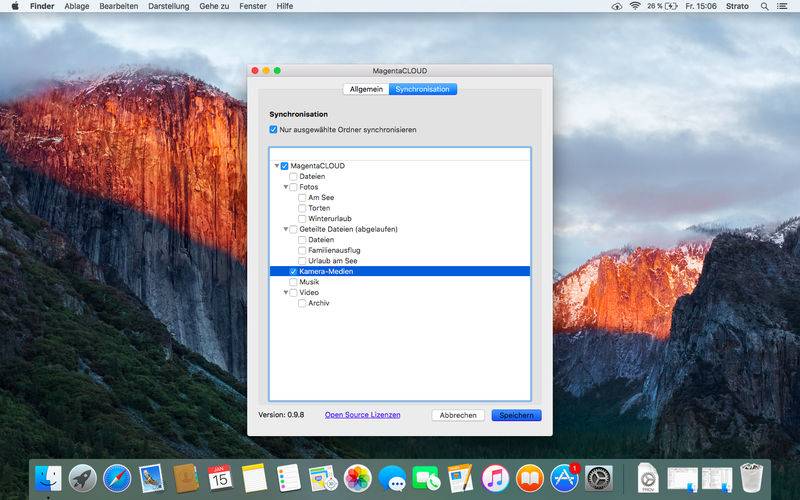This screenshot has width=800, height=500.
Task: Click the Speichern button
Action: click(516, 415)
